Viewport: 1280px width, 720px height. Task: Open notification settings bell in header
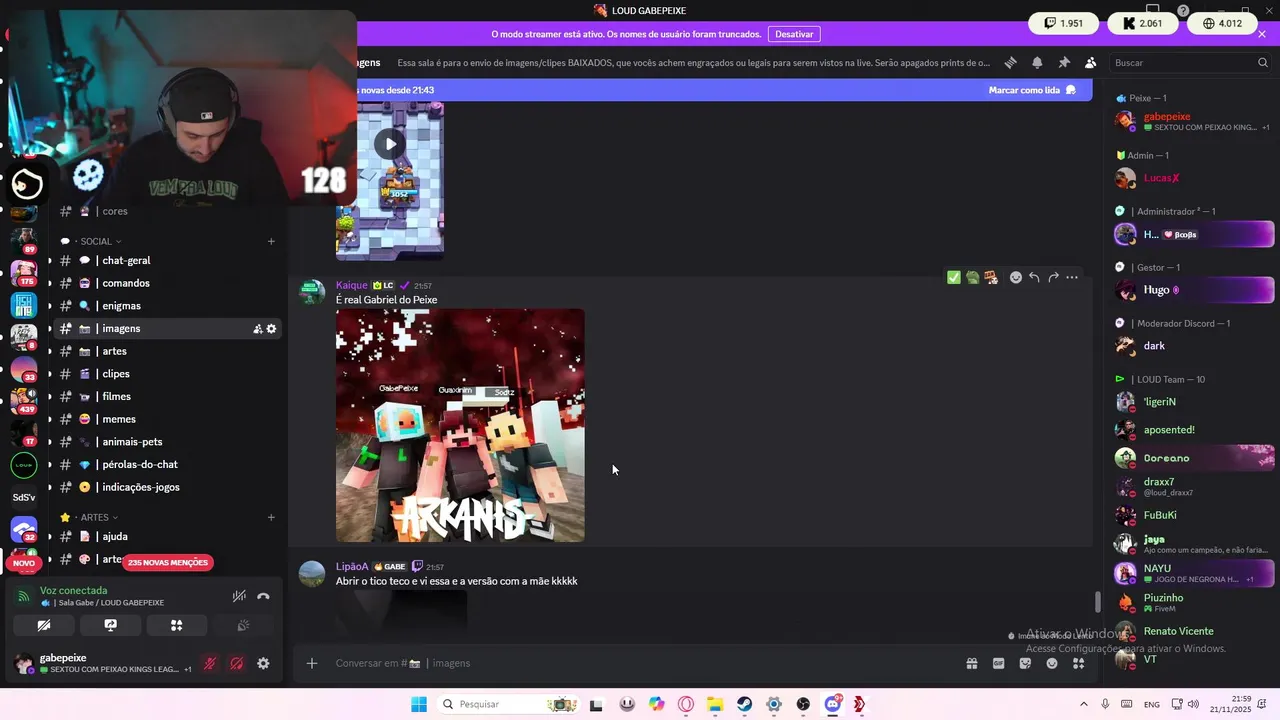(1037, 62)
